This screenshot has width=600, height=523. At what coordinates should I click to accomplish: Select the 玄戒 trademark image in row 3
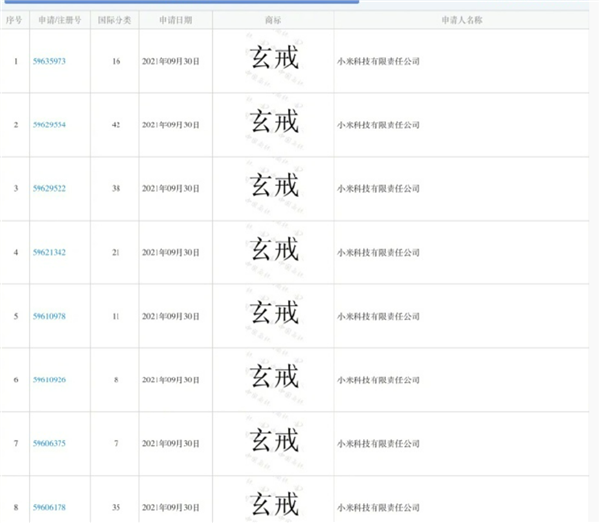click(x=274, y=185)
